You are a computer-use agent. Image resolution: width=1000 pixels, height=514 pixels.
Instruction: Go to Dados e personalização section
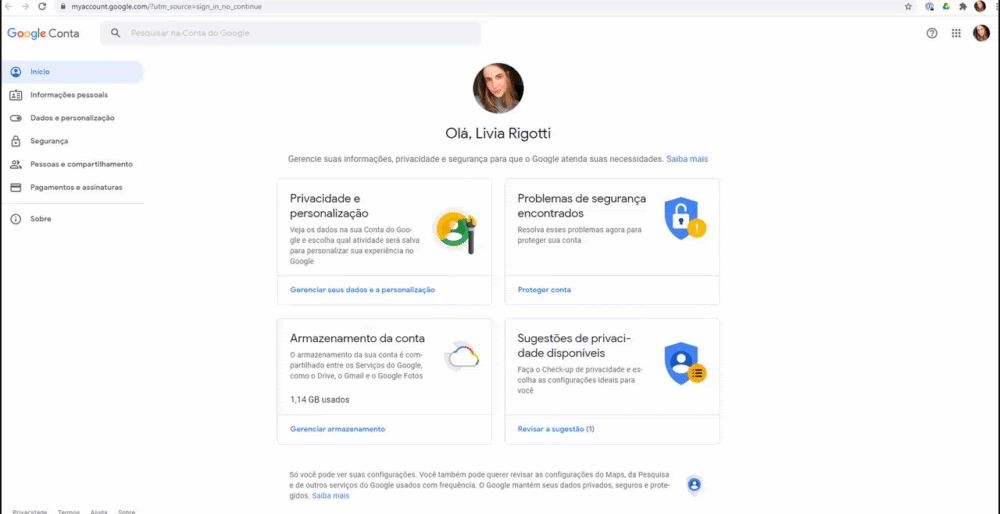[72, 118]
